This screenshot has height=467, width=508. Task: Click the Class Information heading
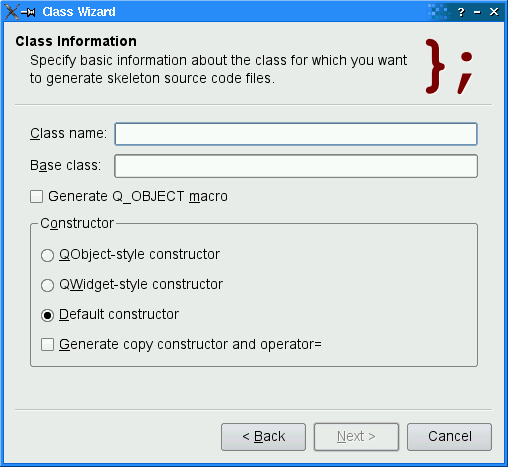(x=76, y=41)
